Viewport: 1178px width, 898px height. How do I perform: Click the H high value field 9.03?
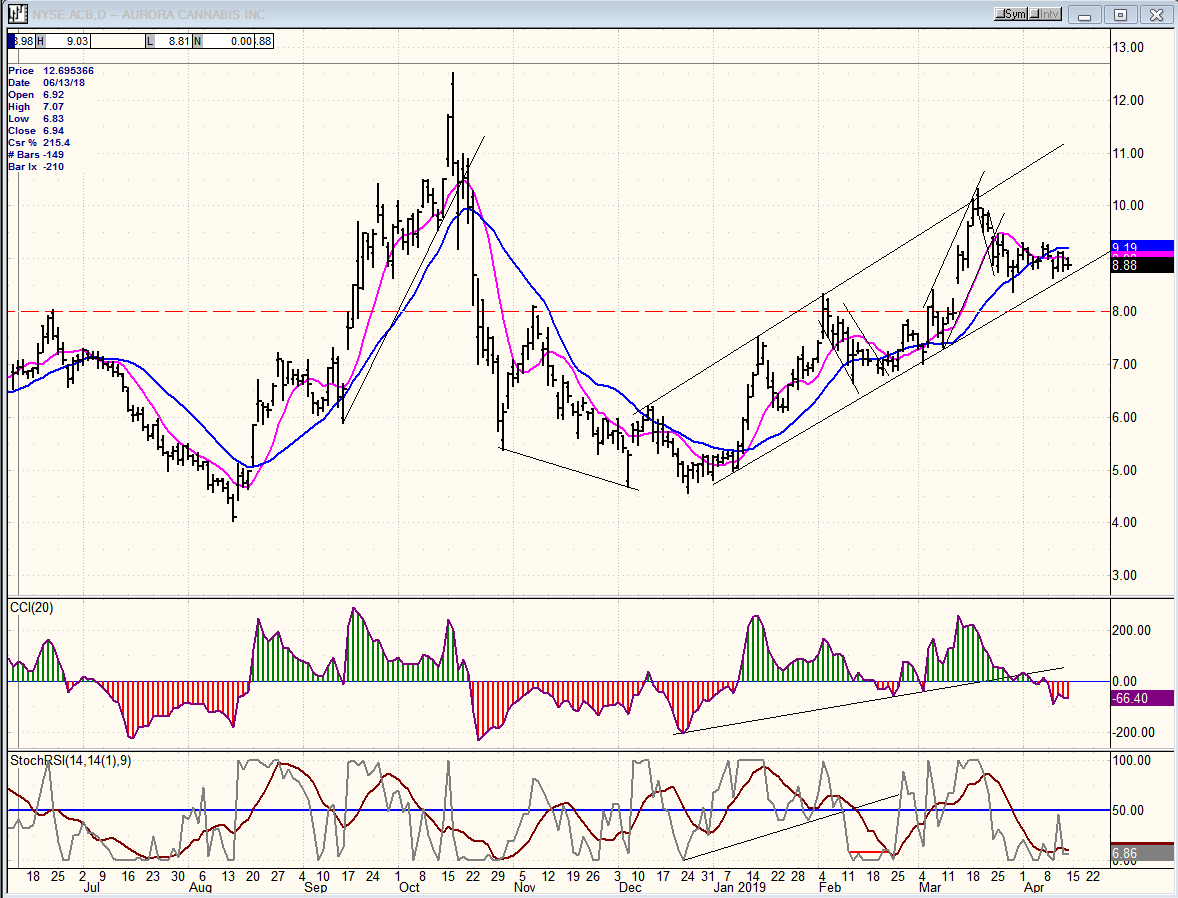click(62, 41)
